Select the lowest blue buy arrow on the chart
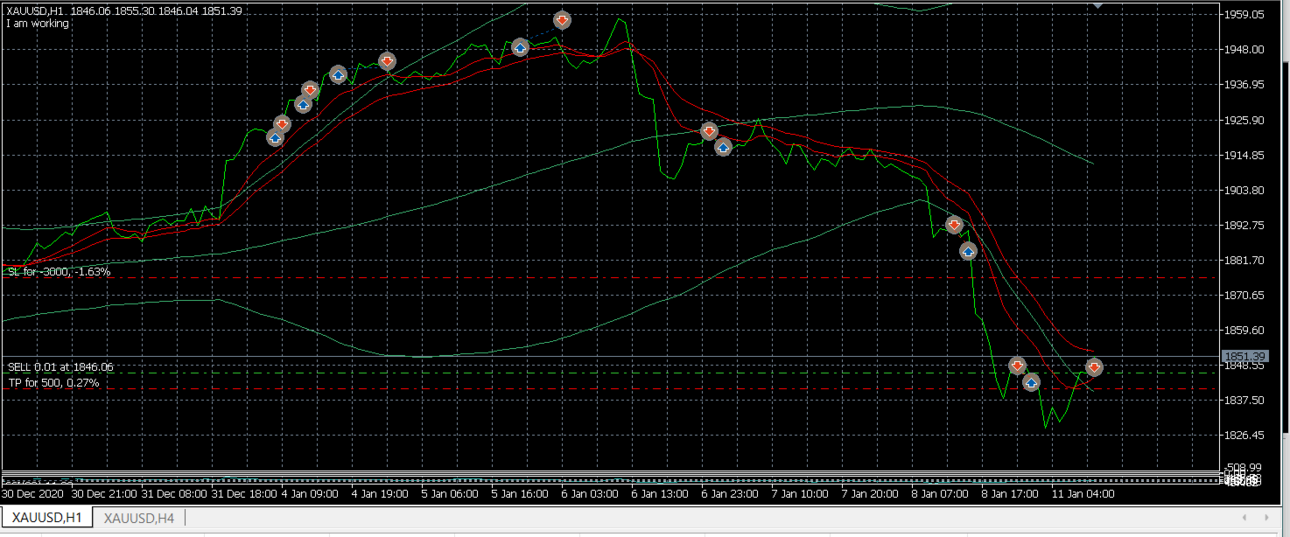This screenshot has height=537, width=1290. pos(1031,382)
